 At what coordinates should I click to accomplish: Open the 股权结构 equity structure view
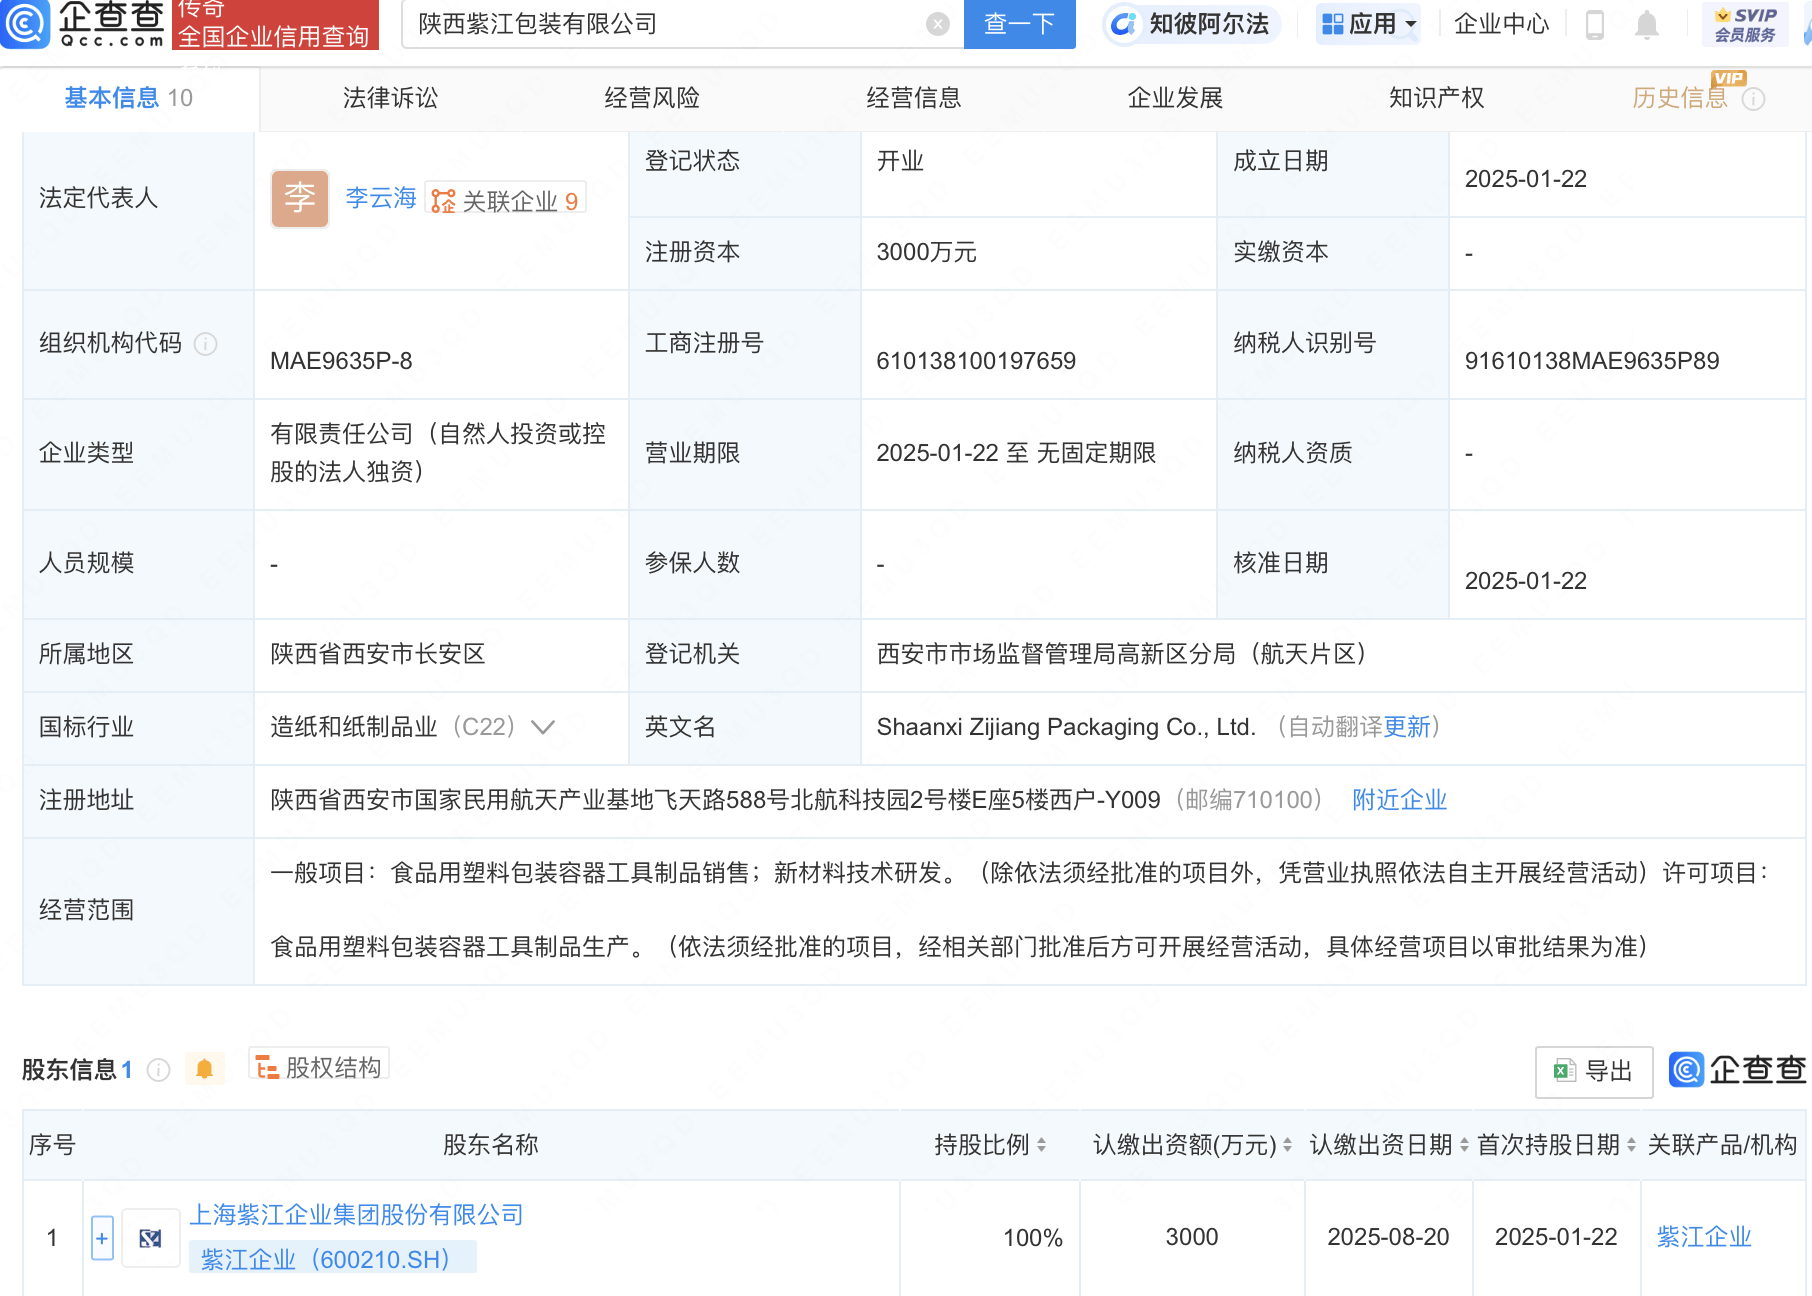318,1067
